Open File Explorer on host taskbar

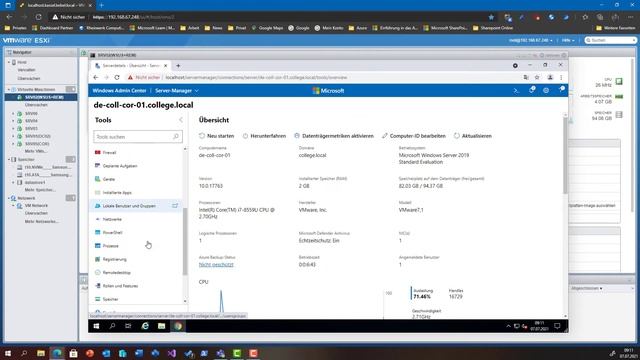(x=41, y=353)
